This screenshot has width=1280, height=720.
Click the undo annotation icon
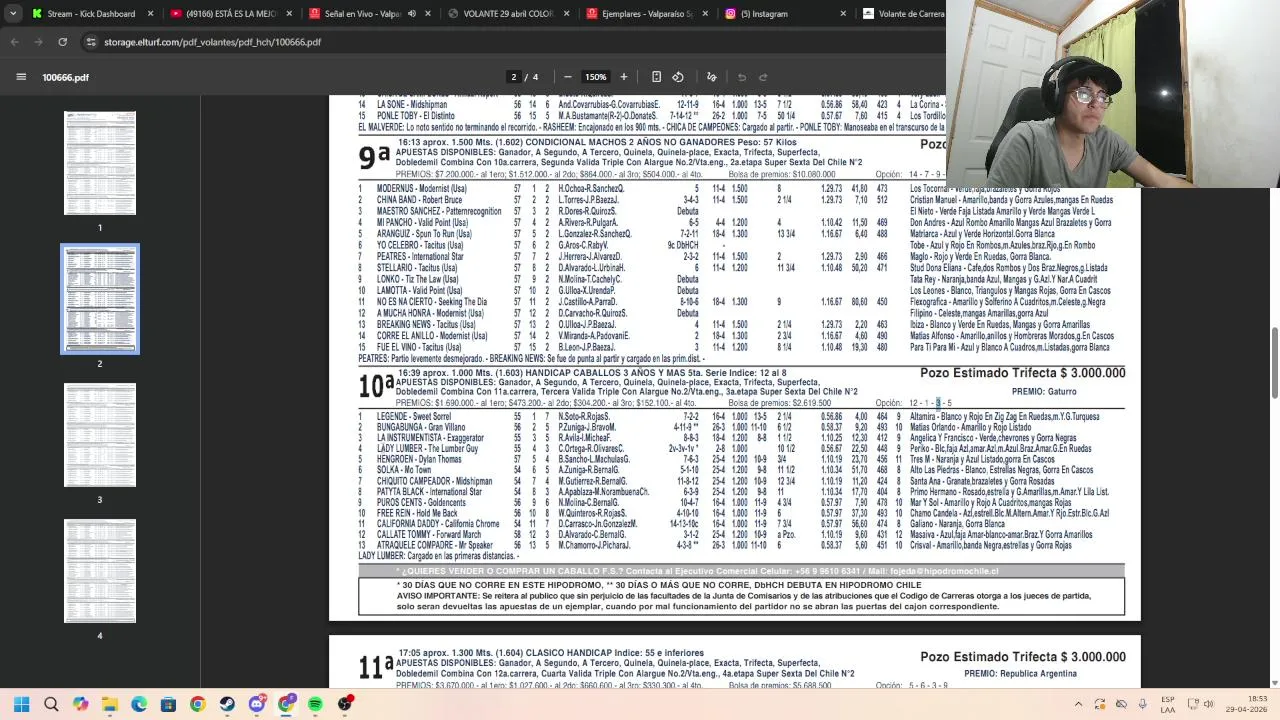(x=742, y=77)
